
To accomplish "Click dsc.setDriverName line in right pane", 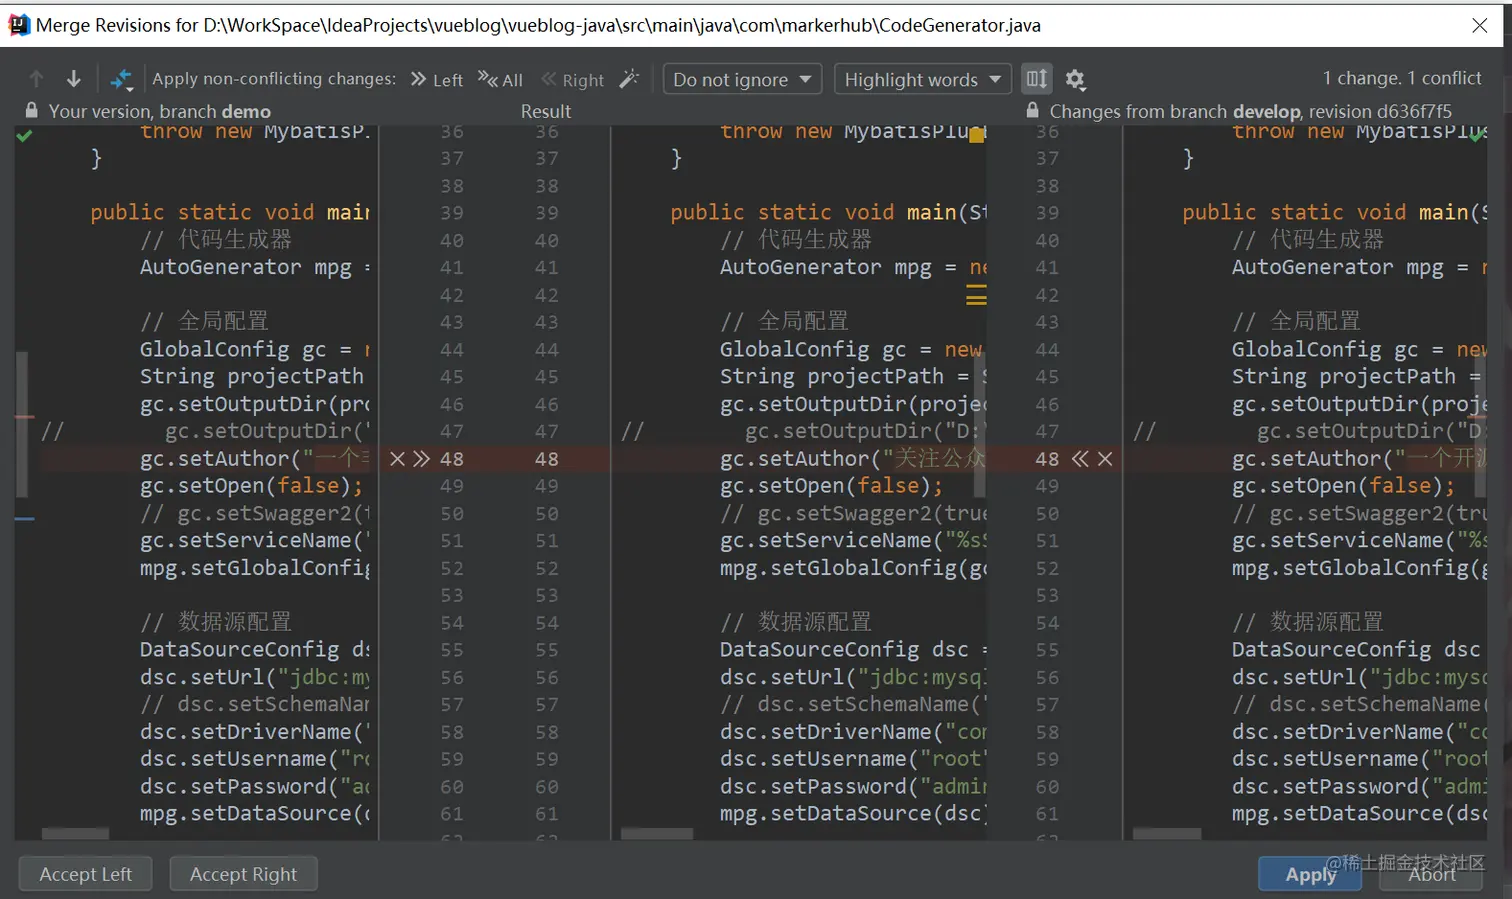I will coord(1359,732).
